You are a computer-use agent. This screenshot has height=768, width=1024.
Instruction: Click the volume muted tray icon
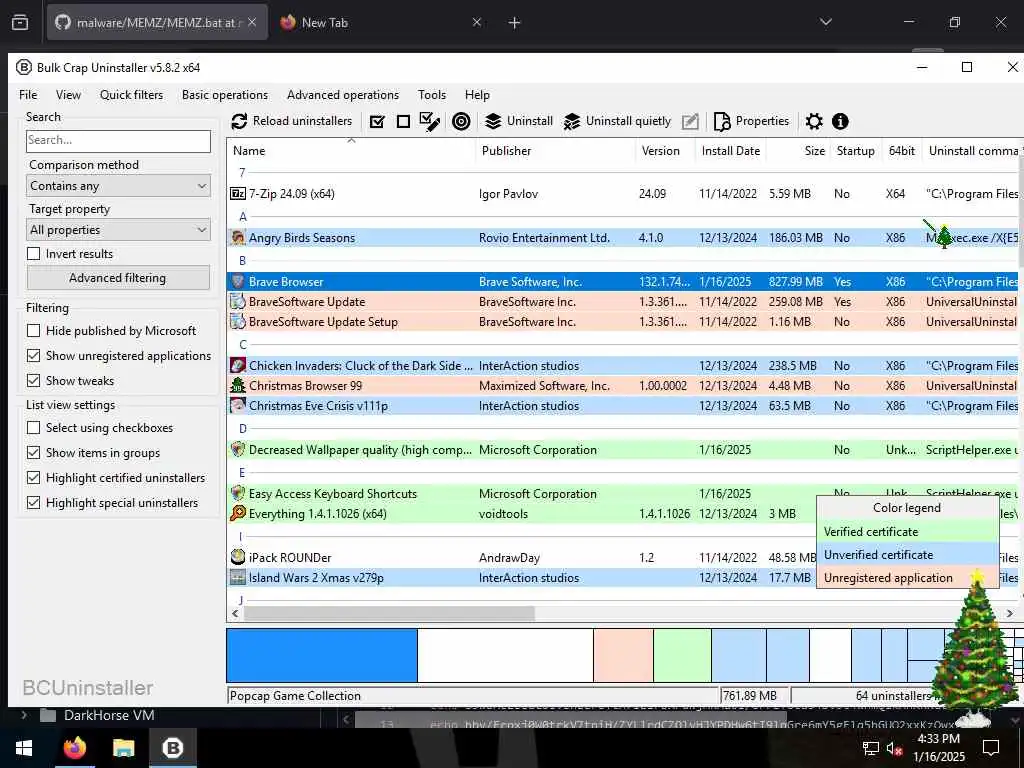coord(895,748)
